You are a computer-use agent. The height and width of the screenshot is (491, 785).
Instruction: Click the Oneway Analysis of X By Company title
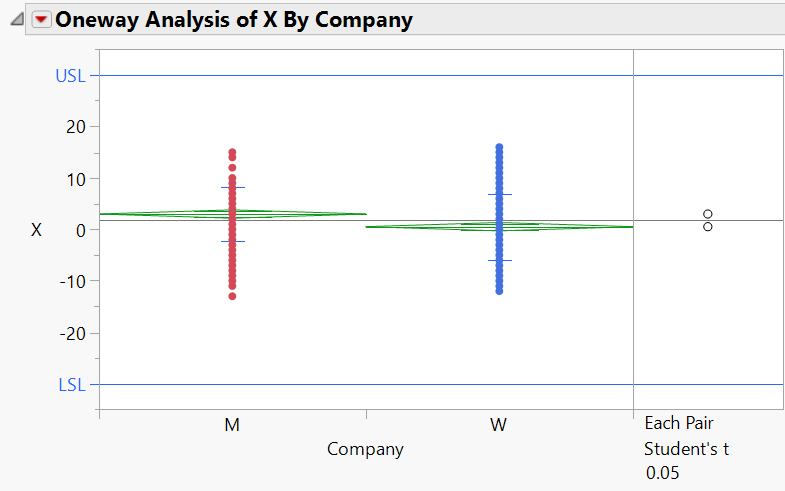pos(234,20)
